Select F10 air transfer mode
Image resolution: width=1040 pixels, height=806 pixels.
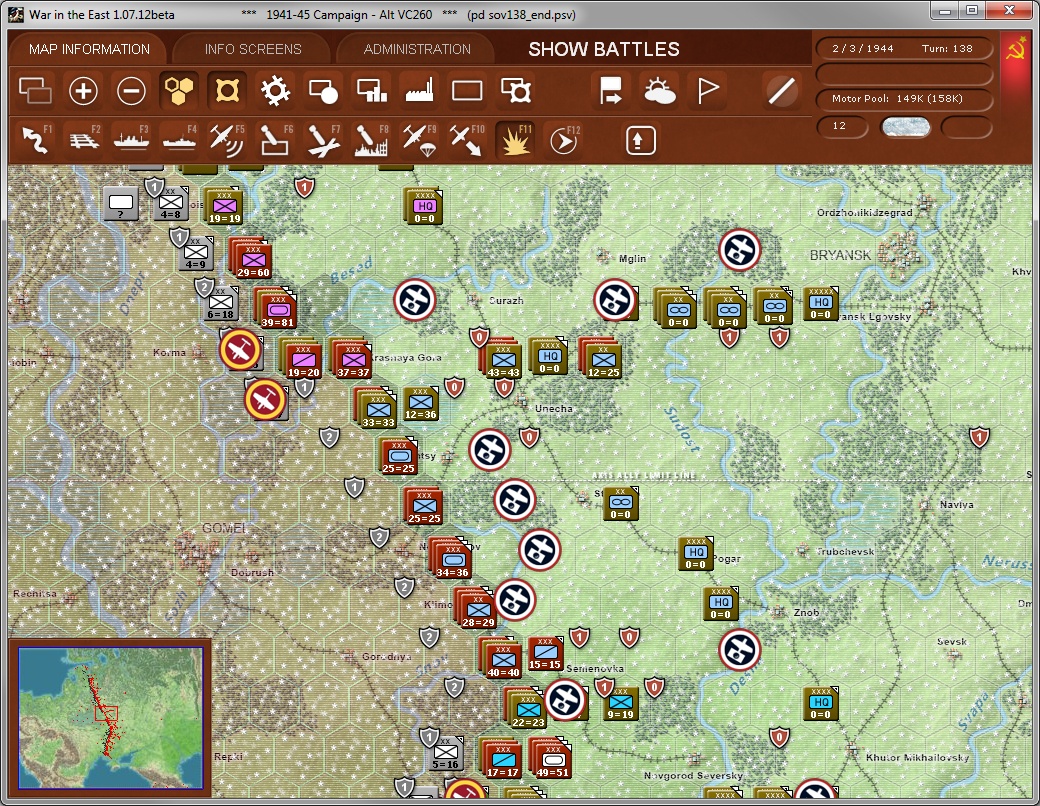(x=467, y=140)
